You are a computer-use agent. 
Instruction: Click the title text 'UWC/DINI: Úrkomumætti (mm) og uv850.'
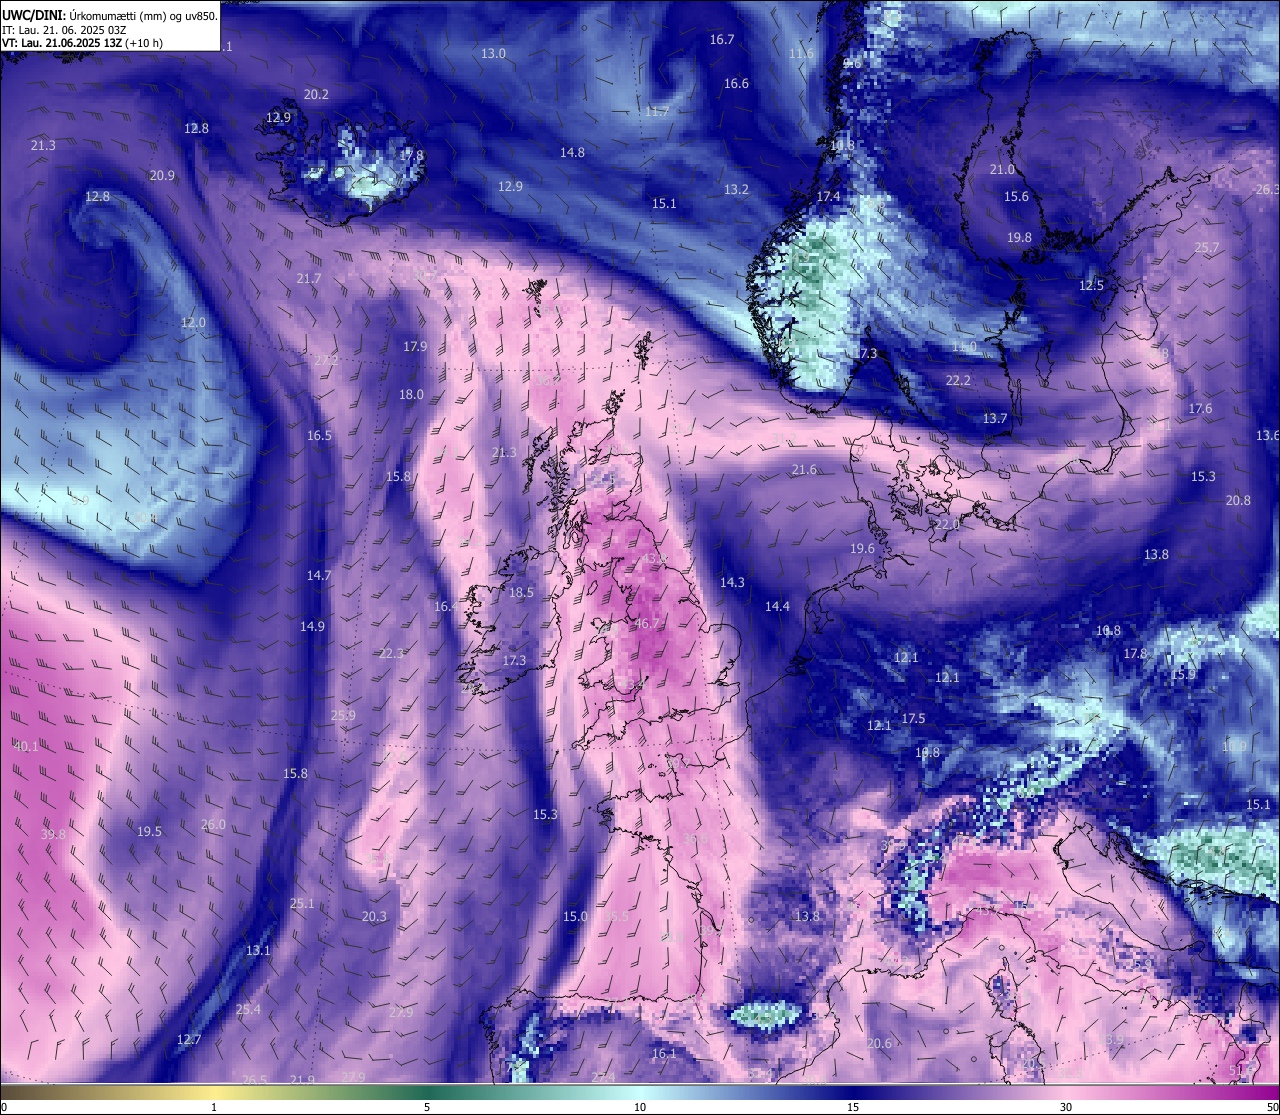point(110,16)
